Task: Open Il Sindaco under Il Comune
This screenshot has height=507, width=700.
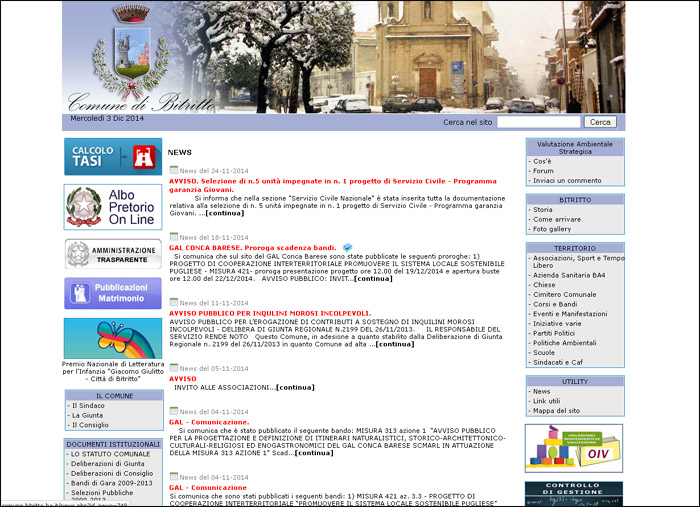Action: tap(88, 406)
